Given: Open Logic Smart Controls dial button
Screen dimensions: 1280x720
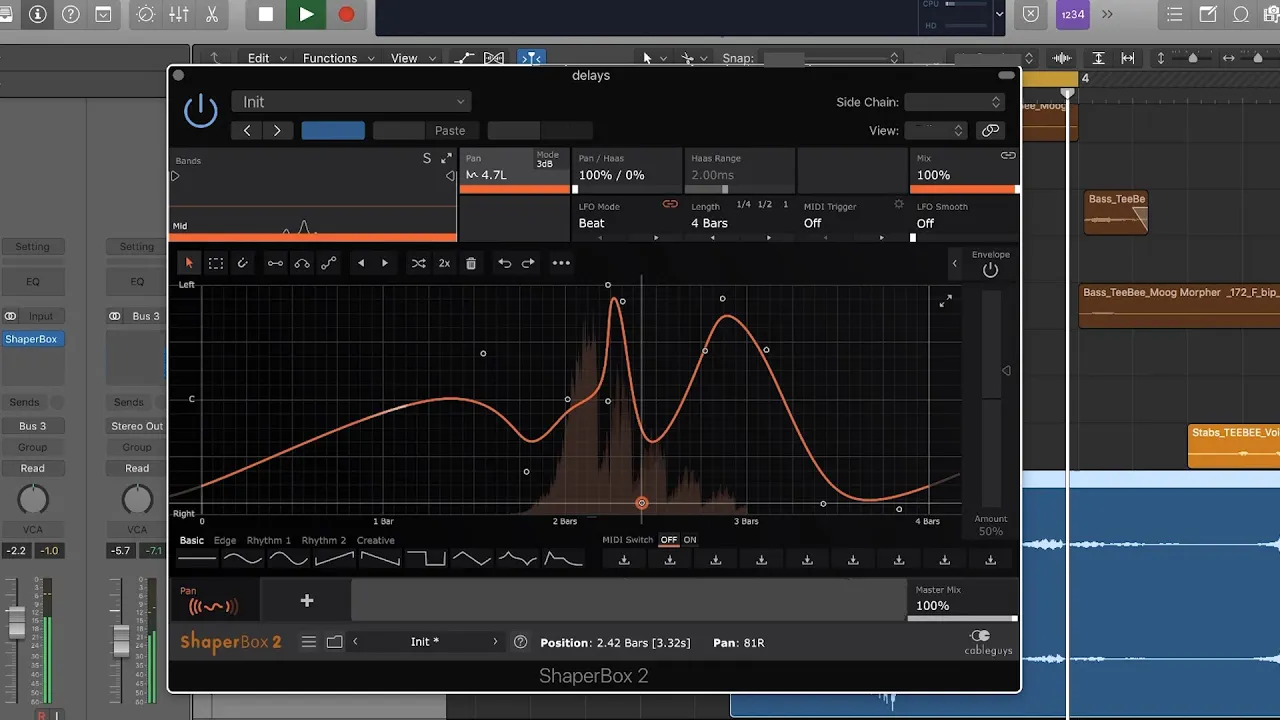Looking at the screenshot, I should click(146, 14).
